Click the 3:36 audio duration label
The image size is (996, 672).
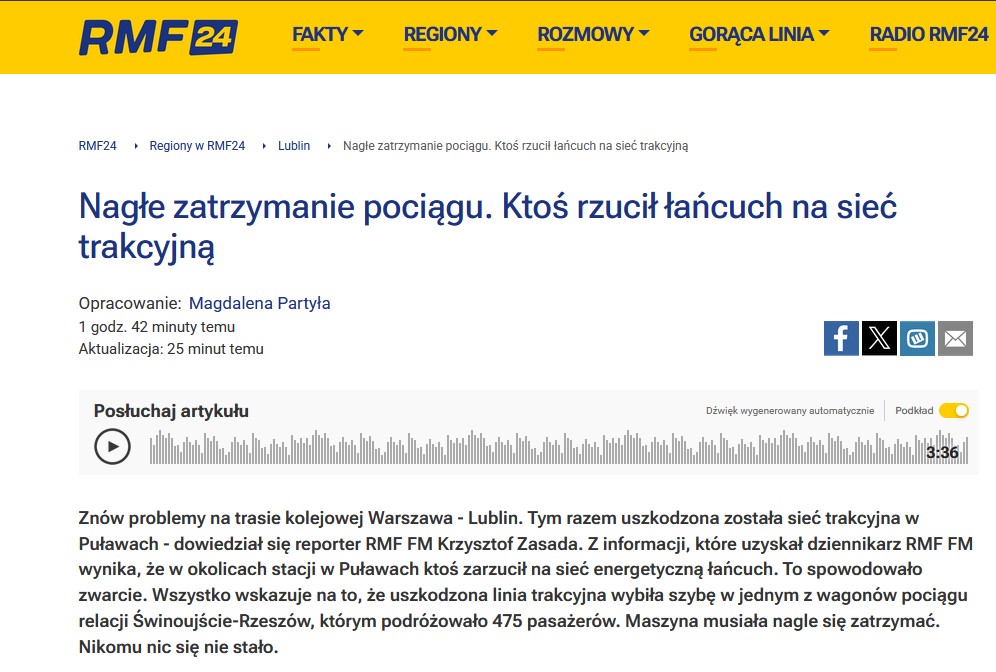(x=942, y=452)
